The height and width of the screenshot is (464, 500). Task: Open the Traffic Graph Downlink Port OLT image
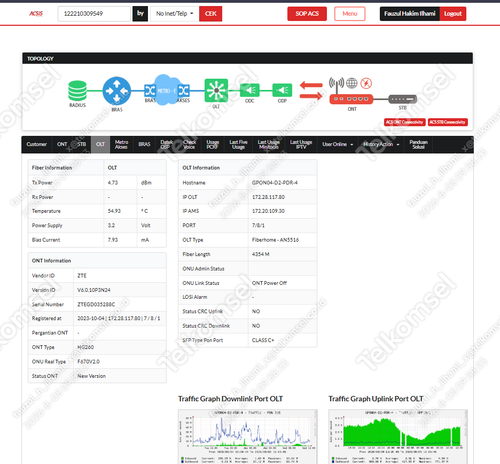point(248,437)
